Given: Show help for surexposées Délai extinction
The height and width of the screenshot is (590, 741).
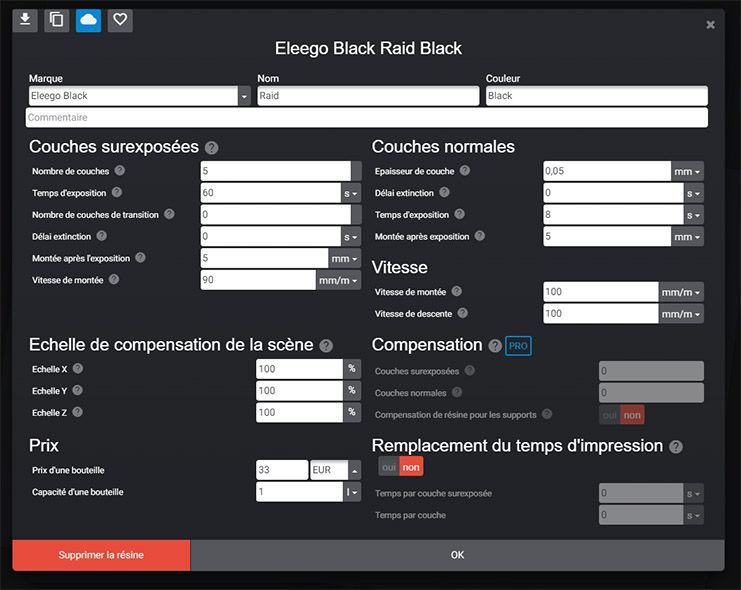Looking at the screenshot, I should [102, 236].
